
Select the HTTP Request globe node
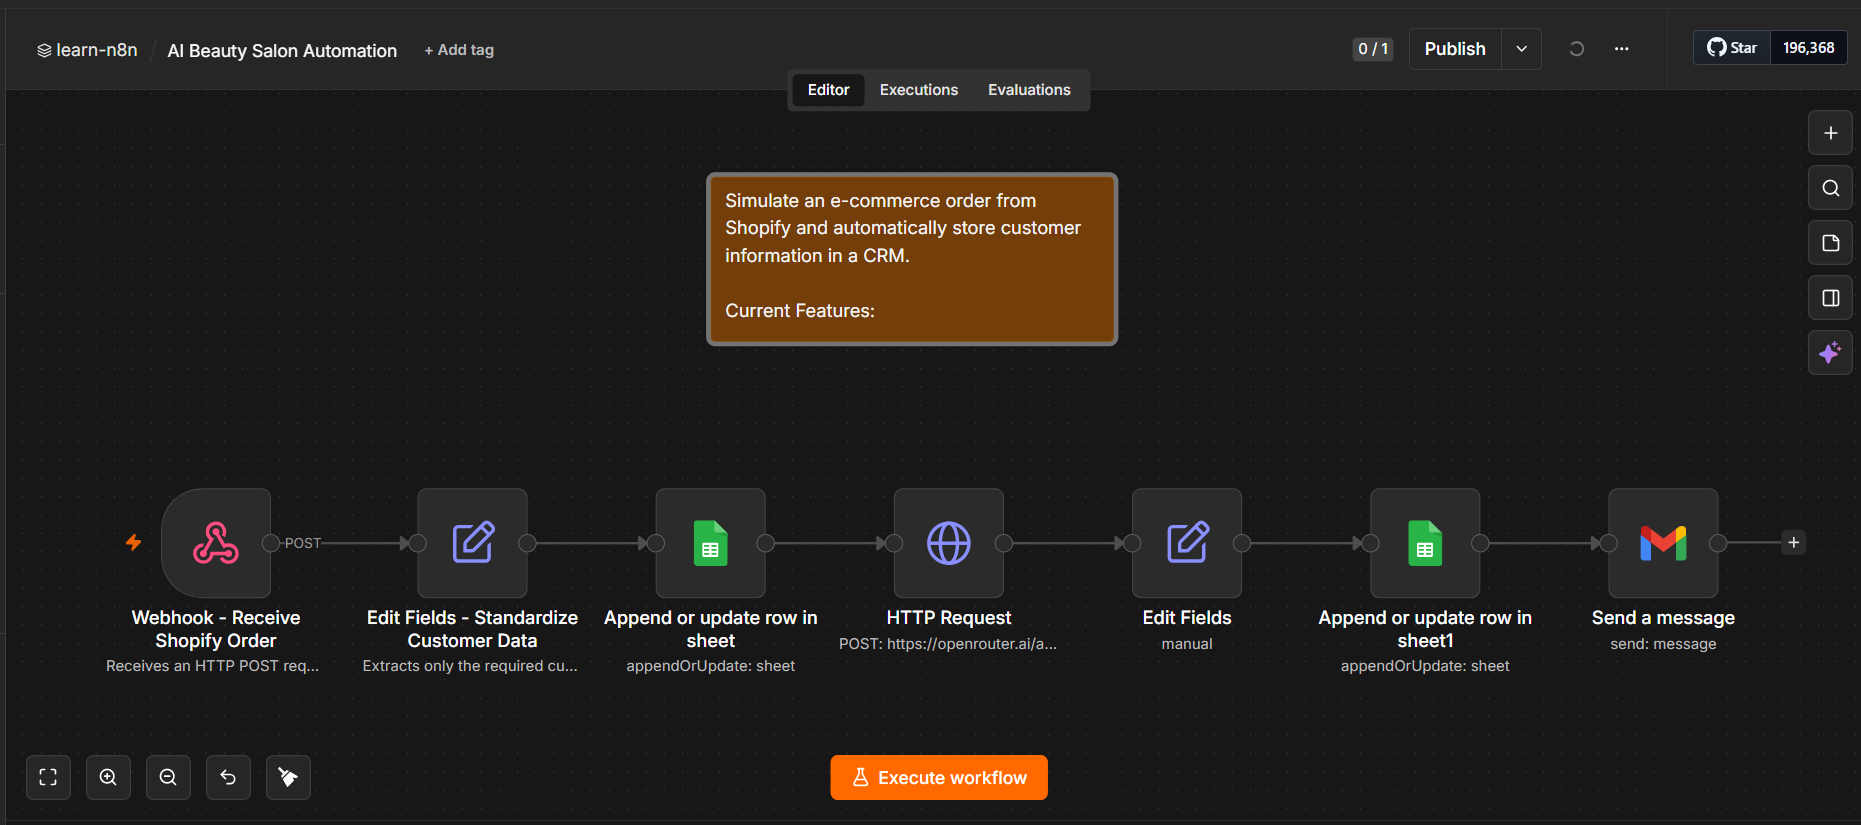(x=948, y=543)
